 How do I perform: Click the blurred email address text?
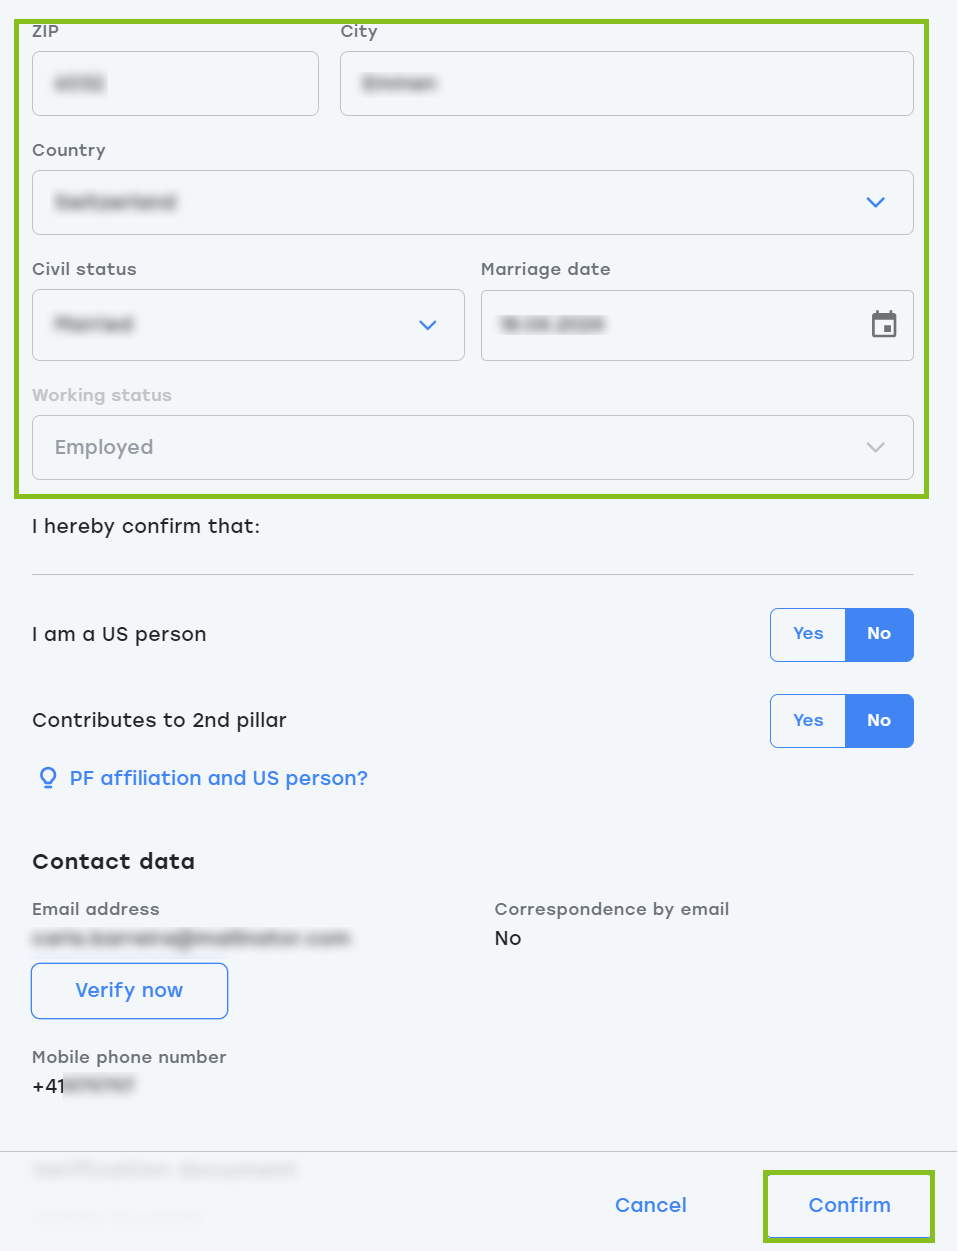point(190,938)
